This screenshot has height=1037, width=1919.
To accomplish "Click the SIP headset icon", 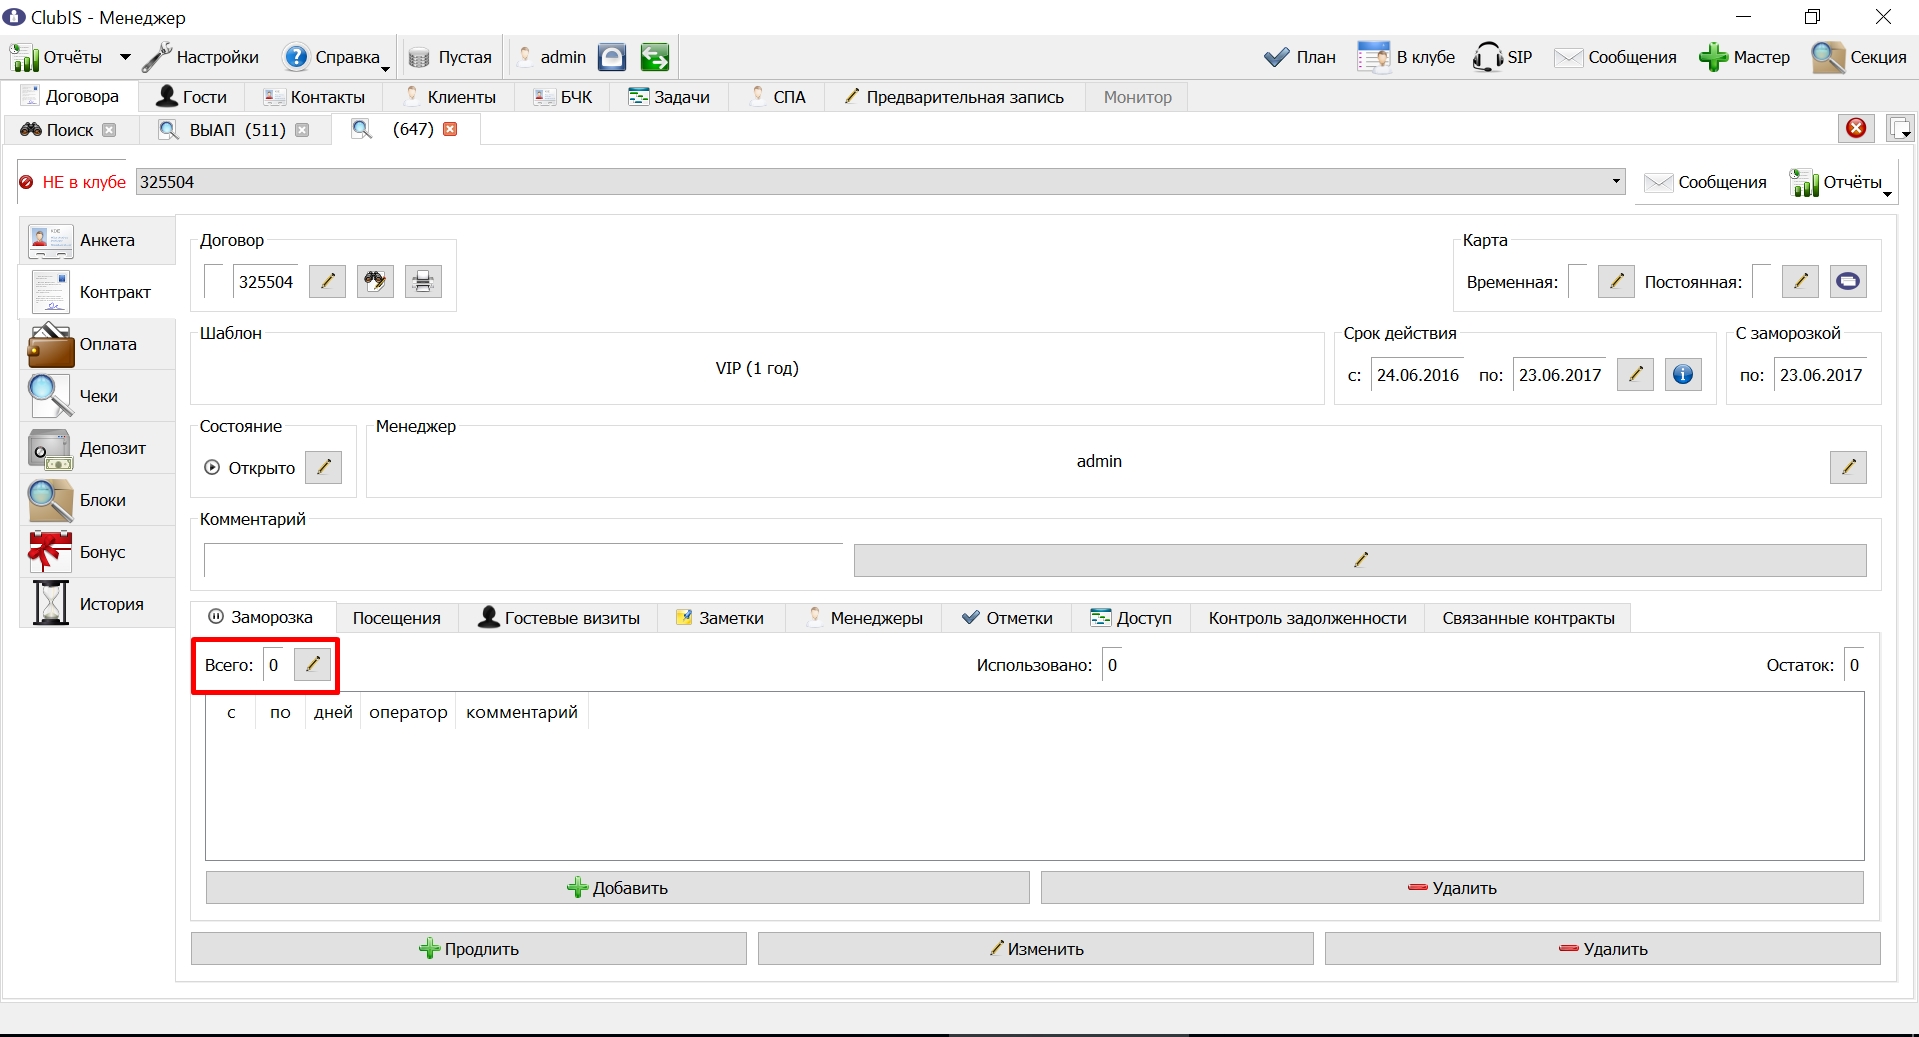I will 1502,57.
